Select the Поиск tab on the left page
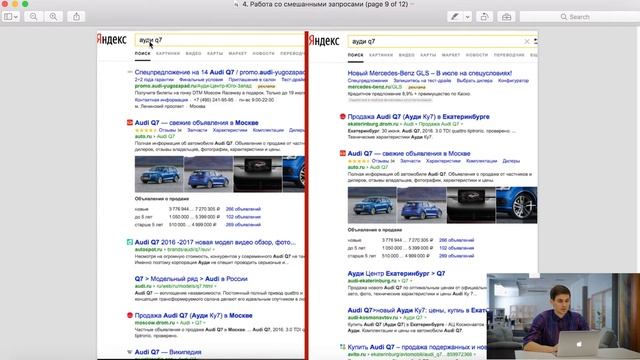Screen dimensions: 640x360 pyautogui.click(x=143, y=53)
